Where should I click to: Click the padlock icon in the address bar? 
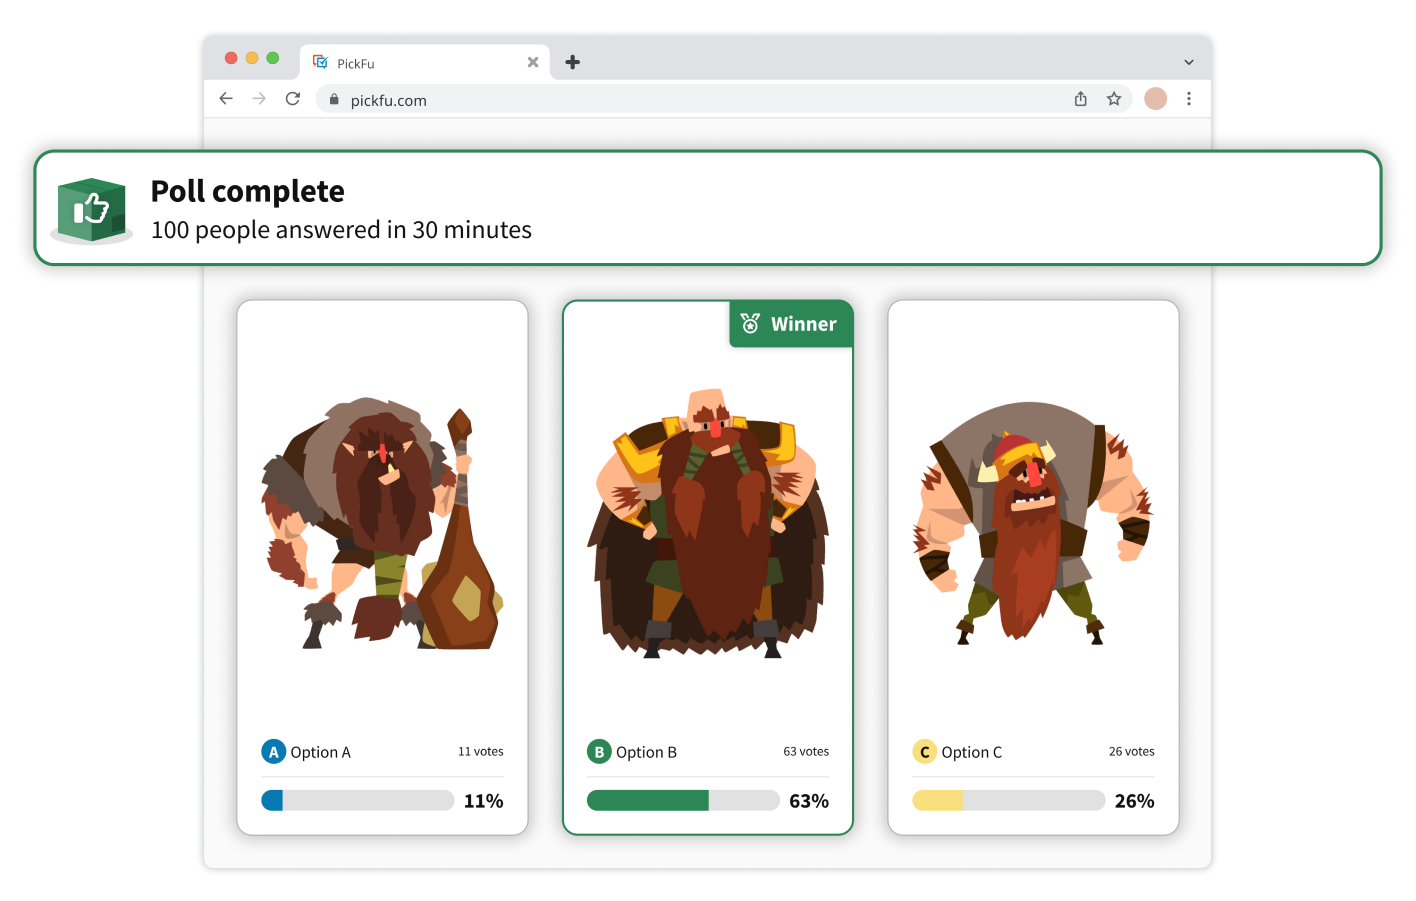(333, 99)
